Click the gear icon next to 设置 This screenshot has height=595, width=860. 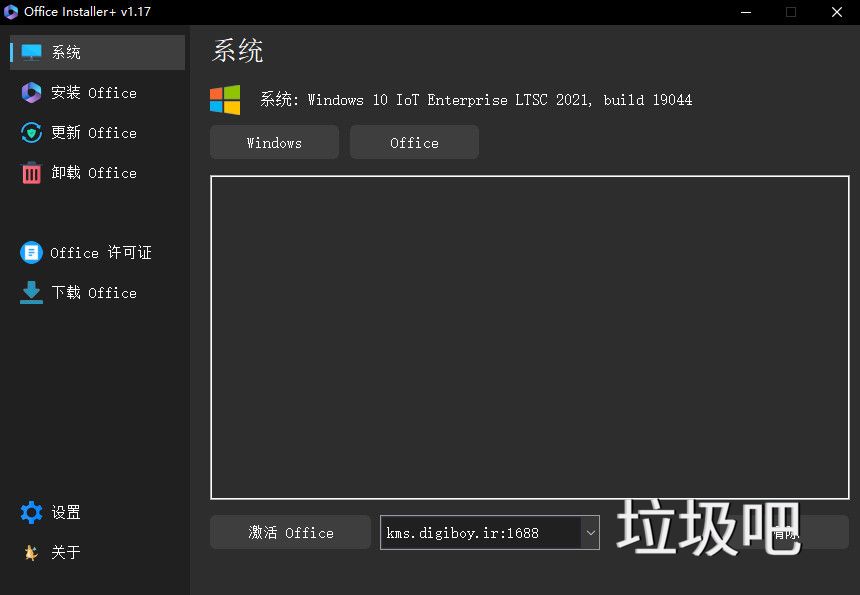click(x=31, y=512)
